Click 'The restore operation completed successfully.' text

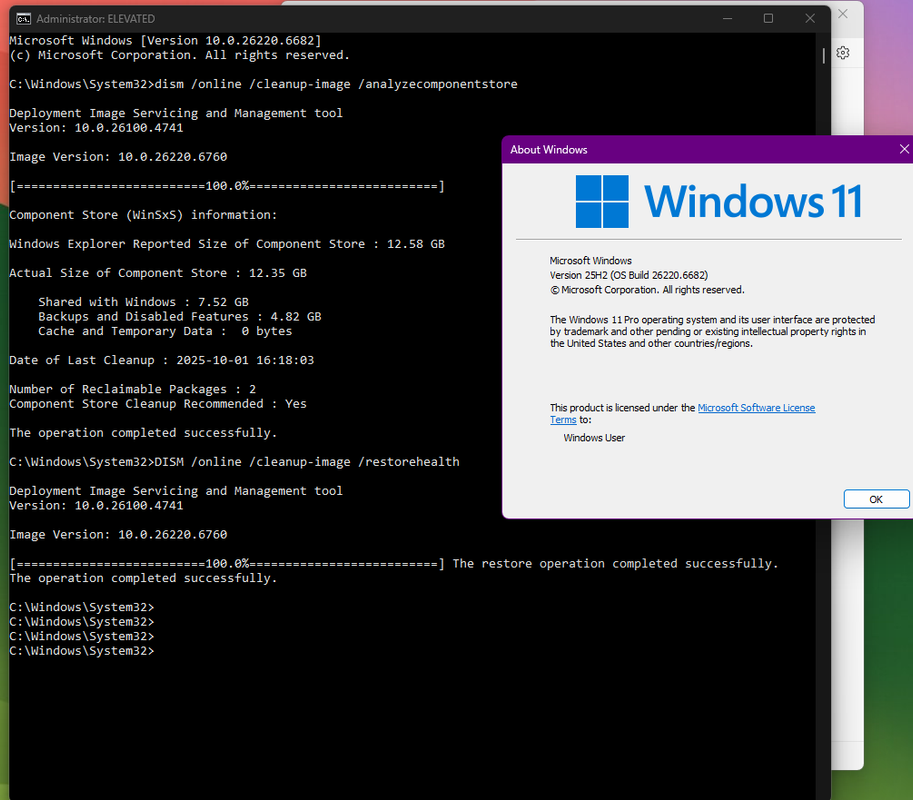coord(615,564)
